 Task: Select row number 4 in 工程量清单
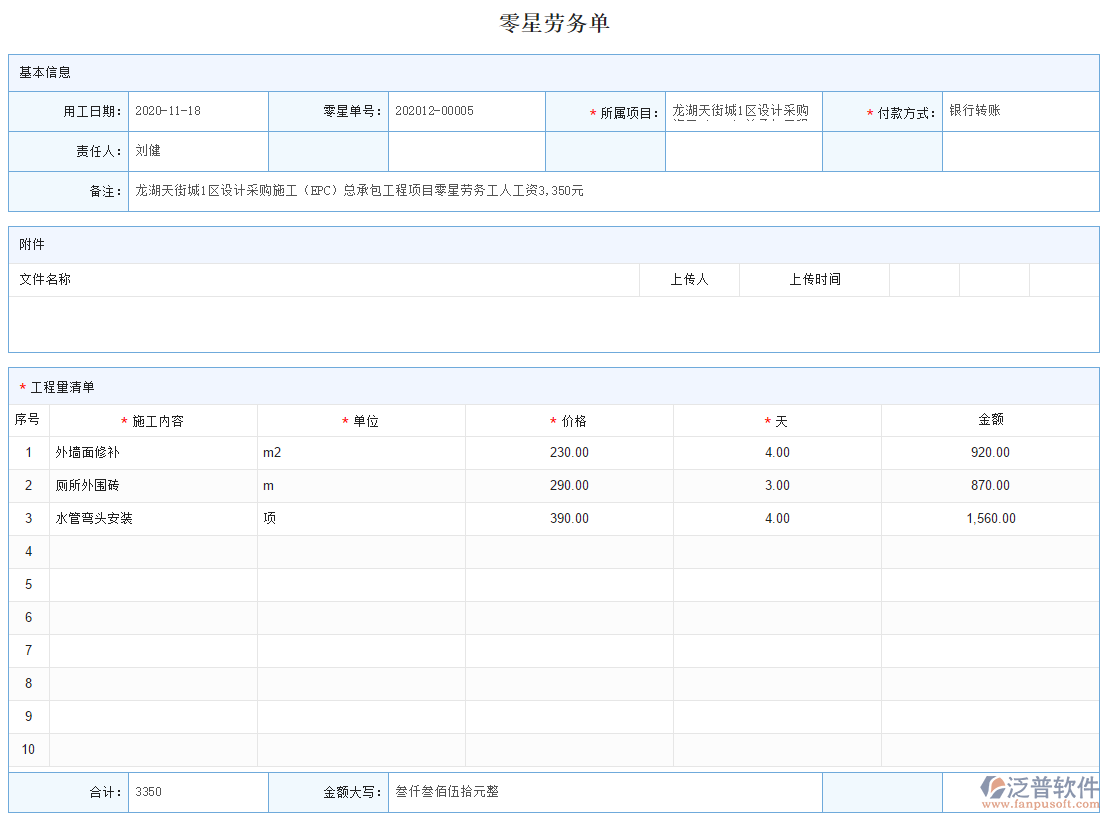pos(29,552)
